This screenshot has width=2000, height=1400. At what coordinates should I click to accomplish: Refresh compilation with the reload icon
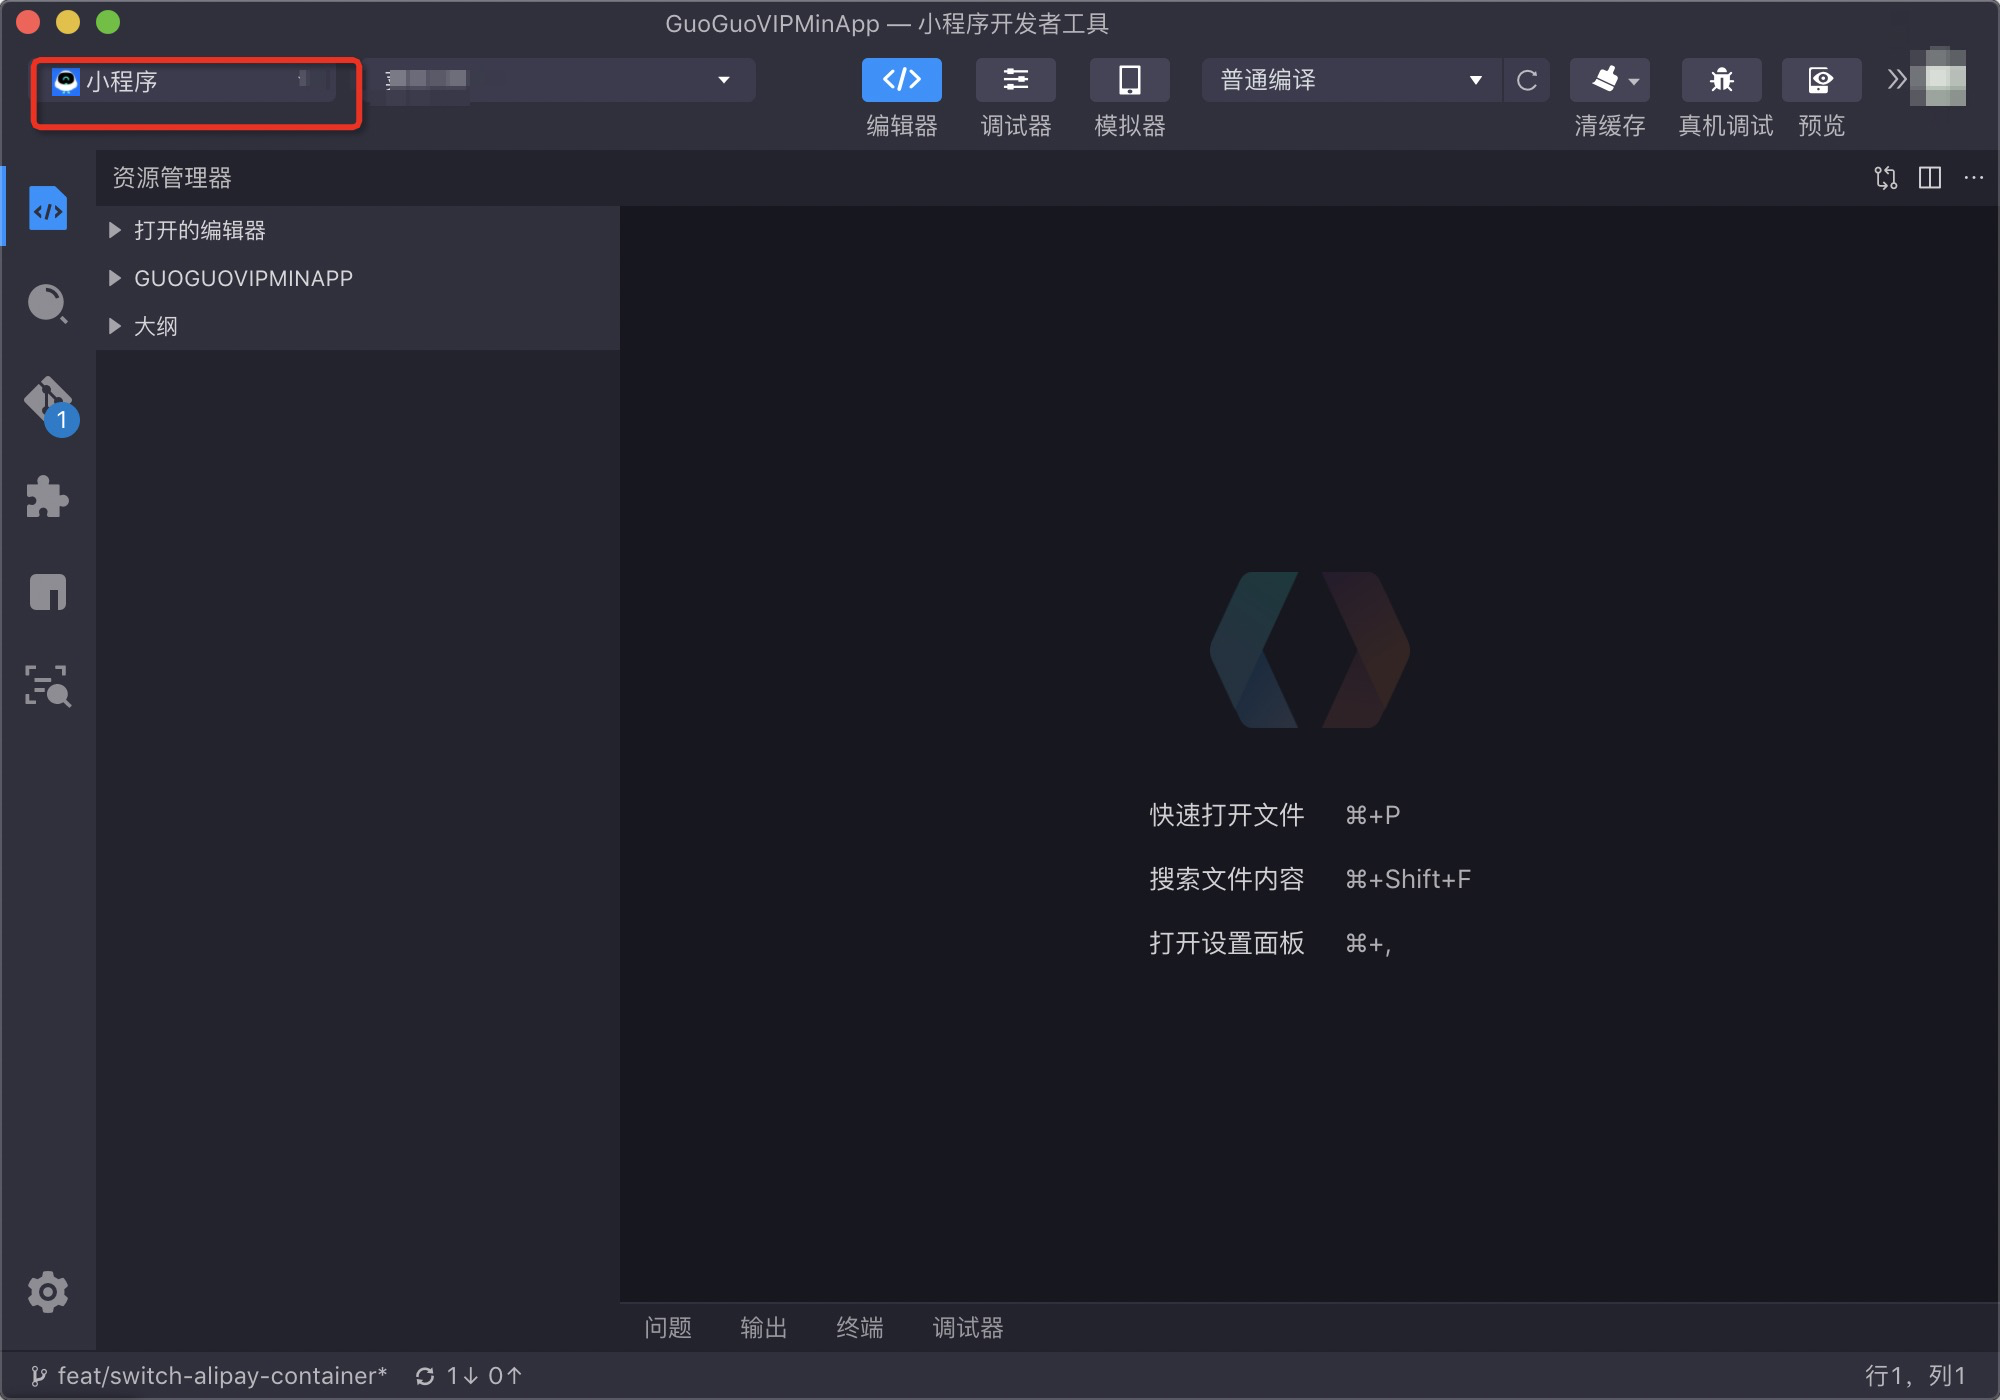click(x=1526, y=80)
